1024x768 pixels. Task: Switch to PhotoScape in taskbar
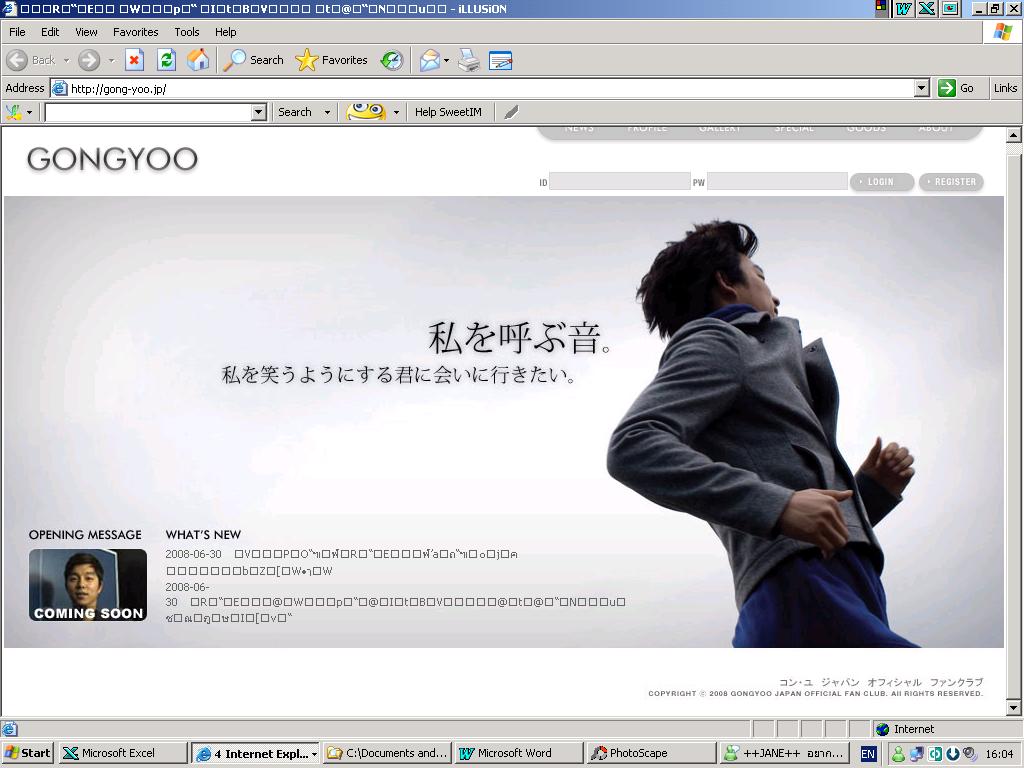click(651, 753)
